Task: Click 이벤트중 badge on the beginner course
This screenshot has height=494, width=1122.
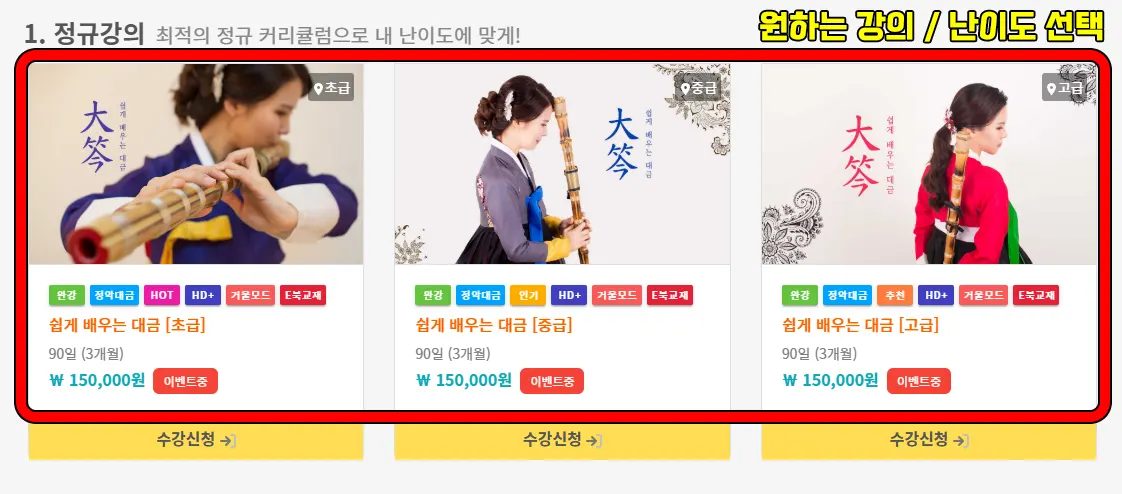Action: click(x=185, y=381)
